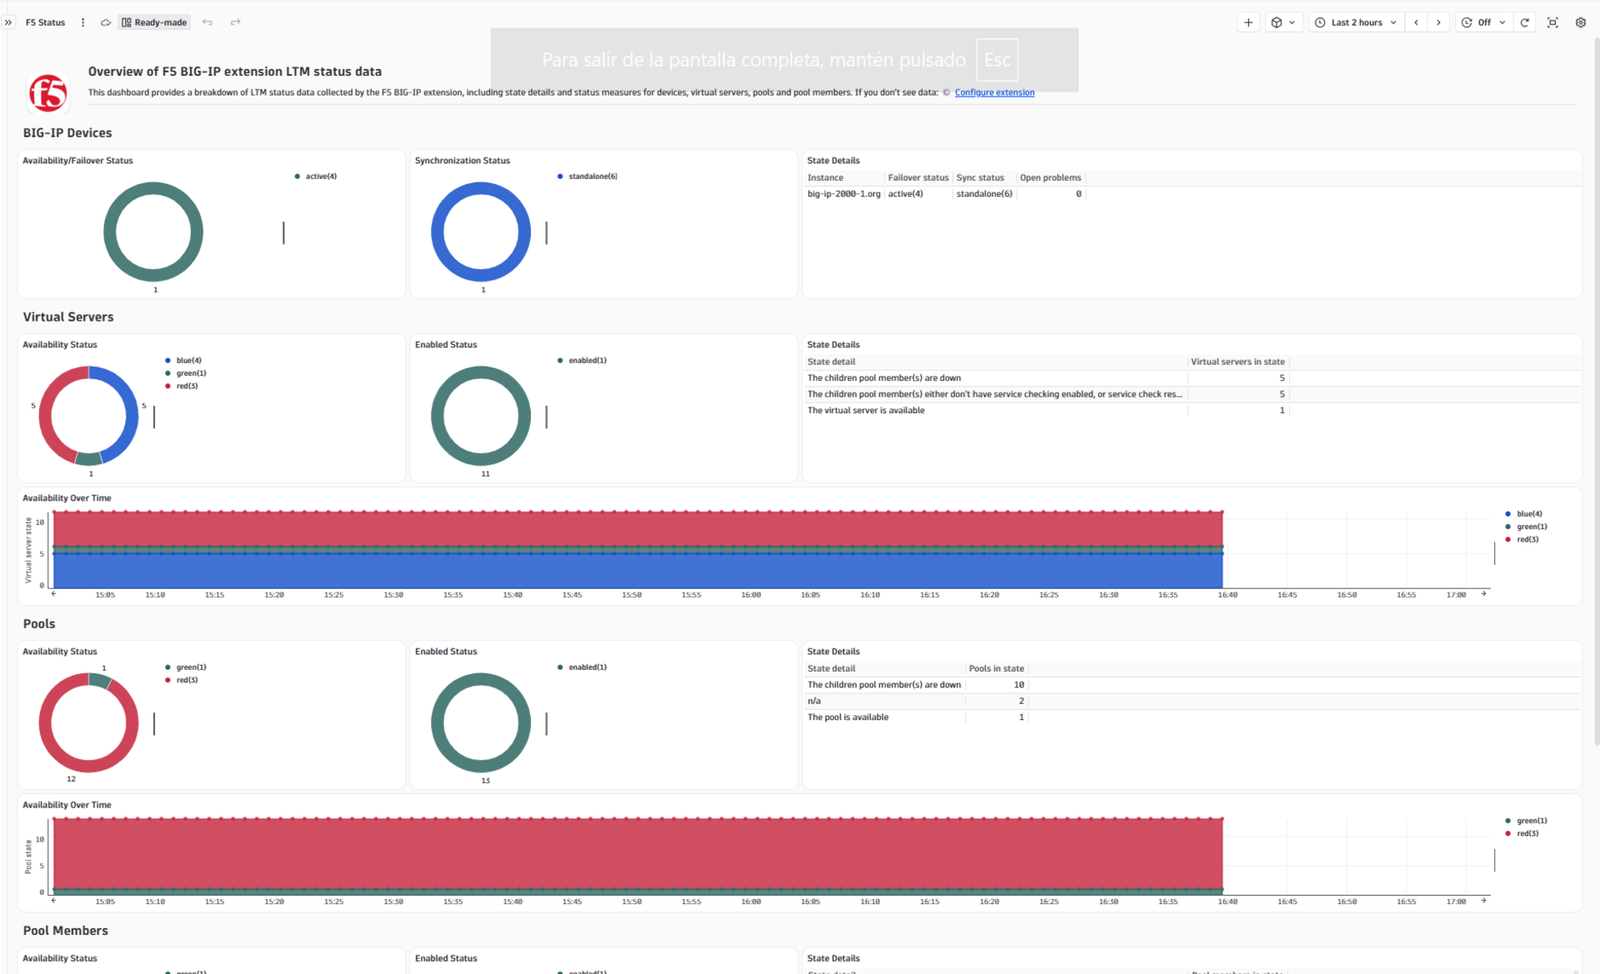This screenshot has width=1600, height=974.
Task: Open the Configure extension link
Action: pyautogui.click(x=994, y=92)
